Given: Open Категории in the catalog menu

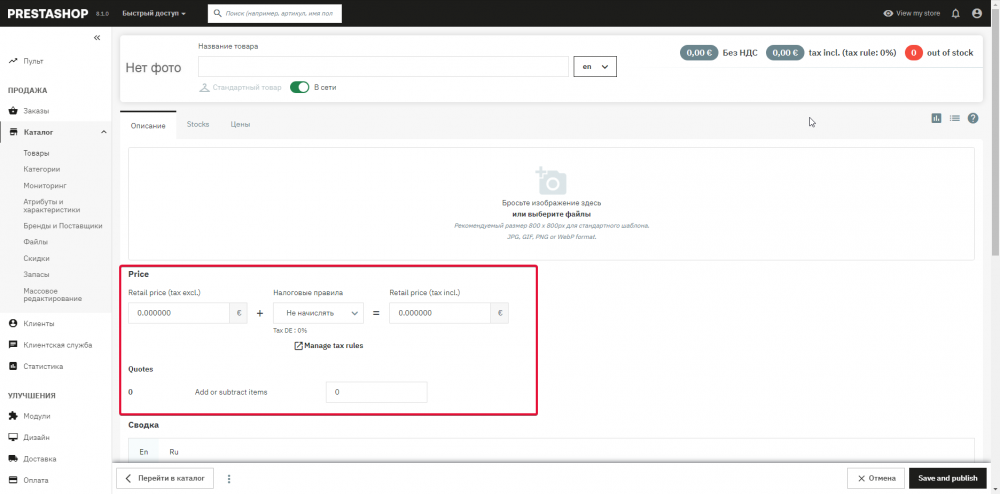Looking at the screenshot, I should (42, 170).
